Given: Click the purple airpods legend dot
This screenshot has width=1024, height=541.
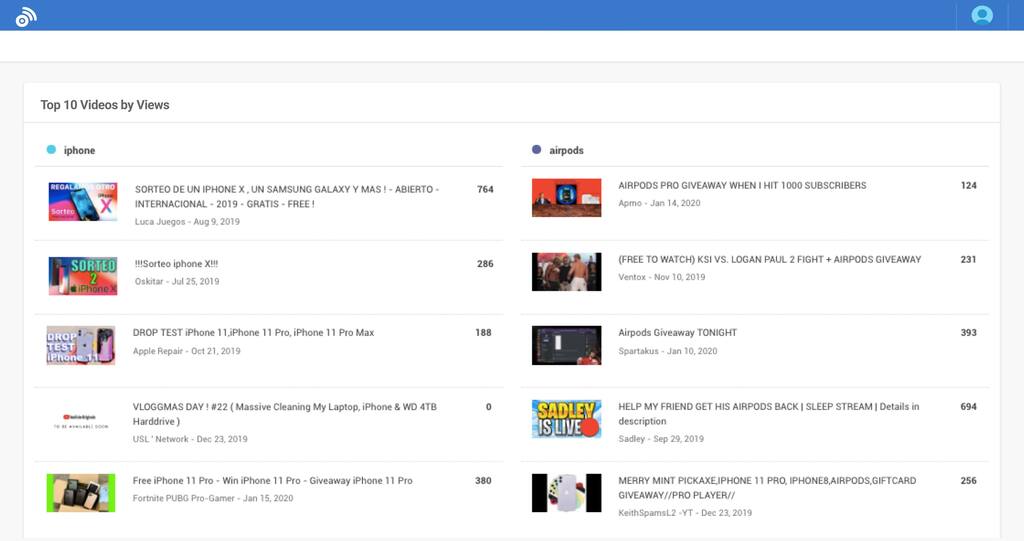Looking at the screenshot, I should 537,150.
